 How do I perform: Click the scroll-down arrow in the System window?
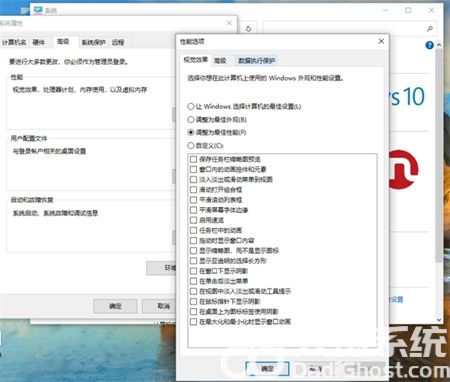[439, 320]
